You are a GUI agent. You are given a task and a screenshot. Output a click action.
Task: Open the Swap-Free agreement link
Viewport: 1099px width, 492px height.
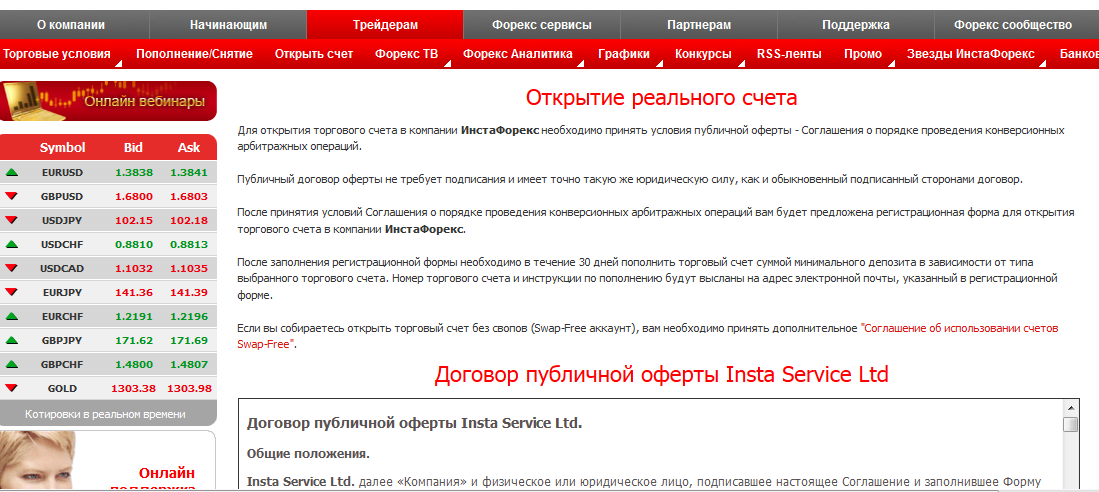959,328
